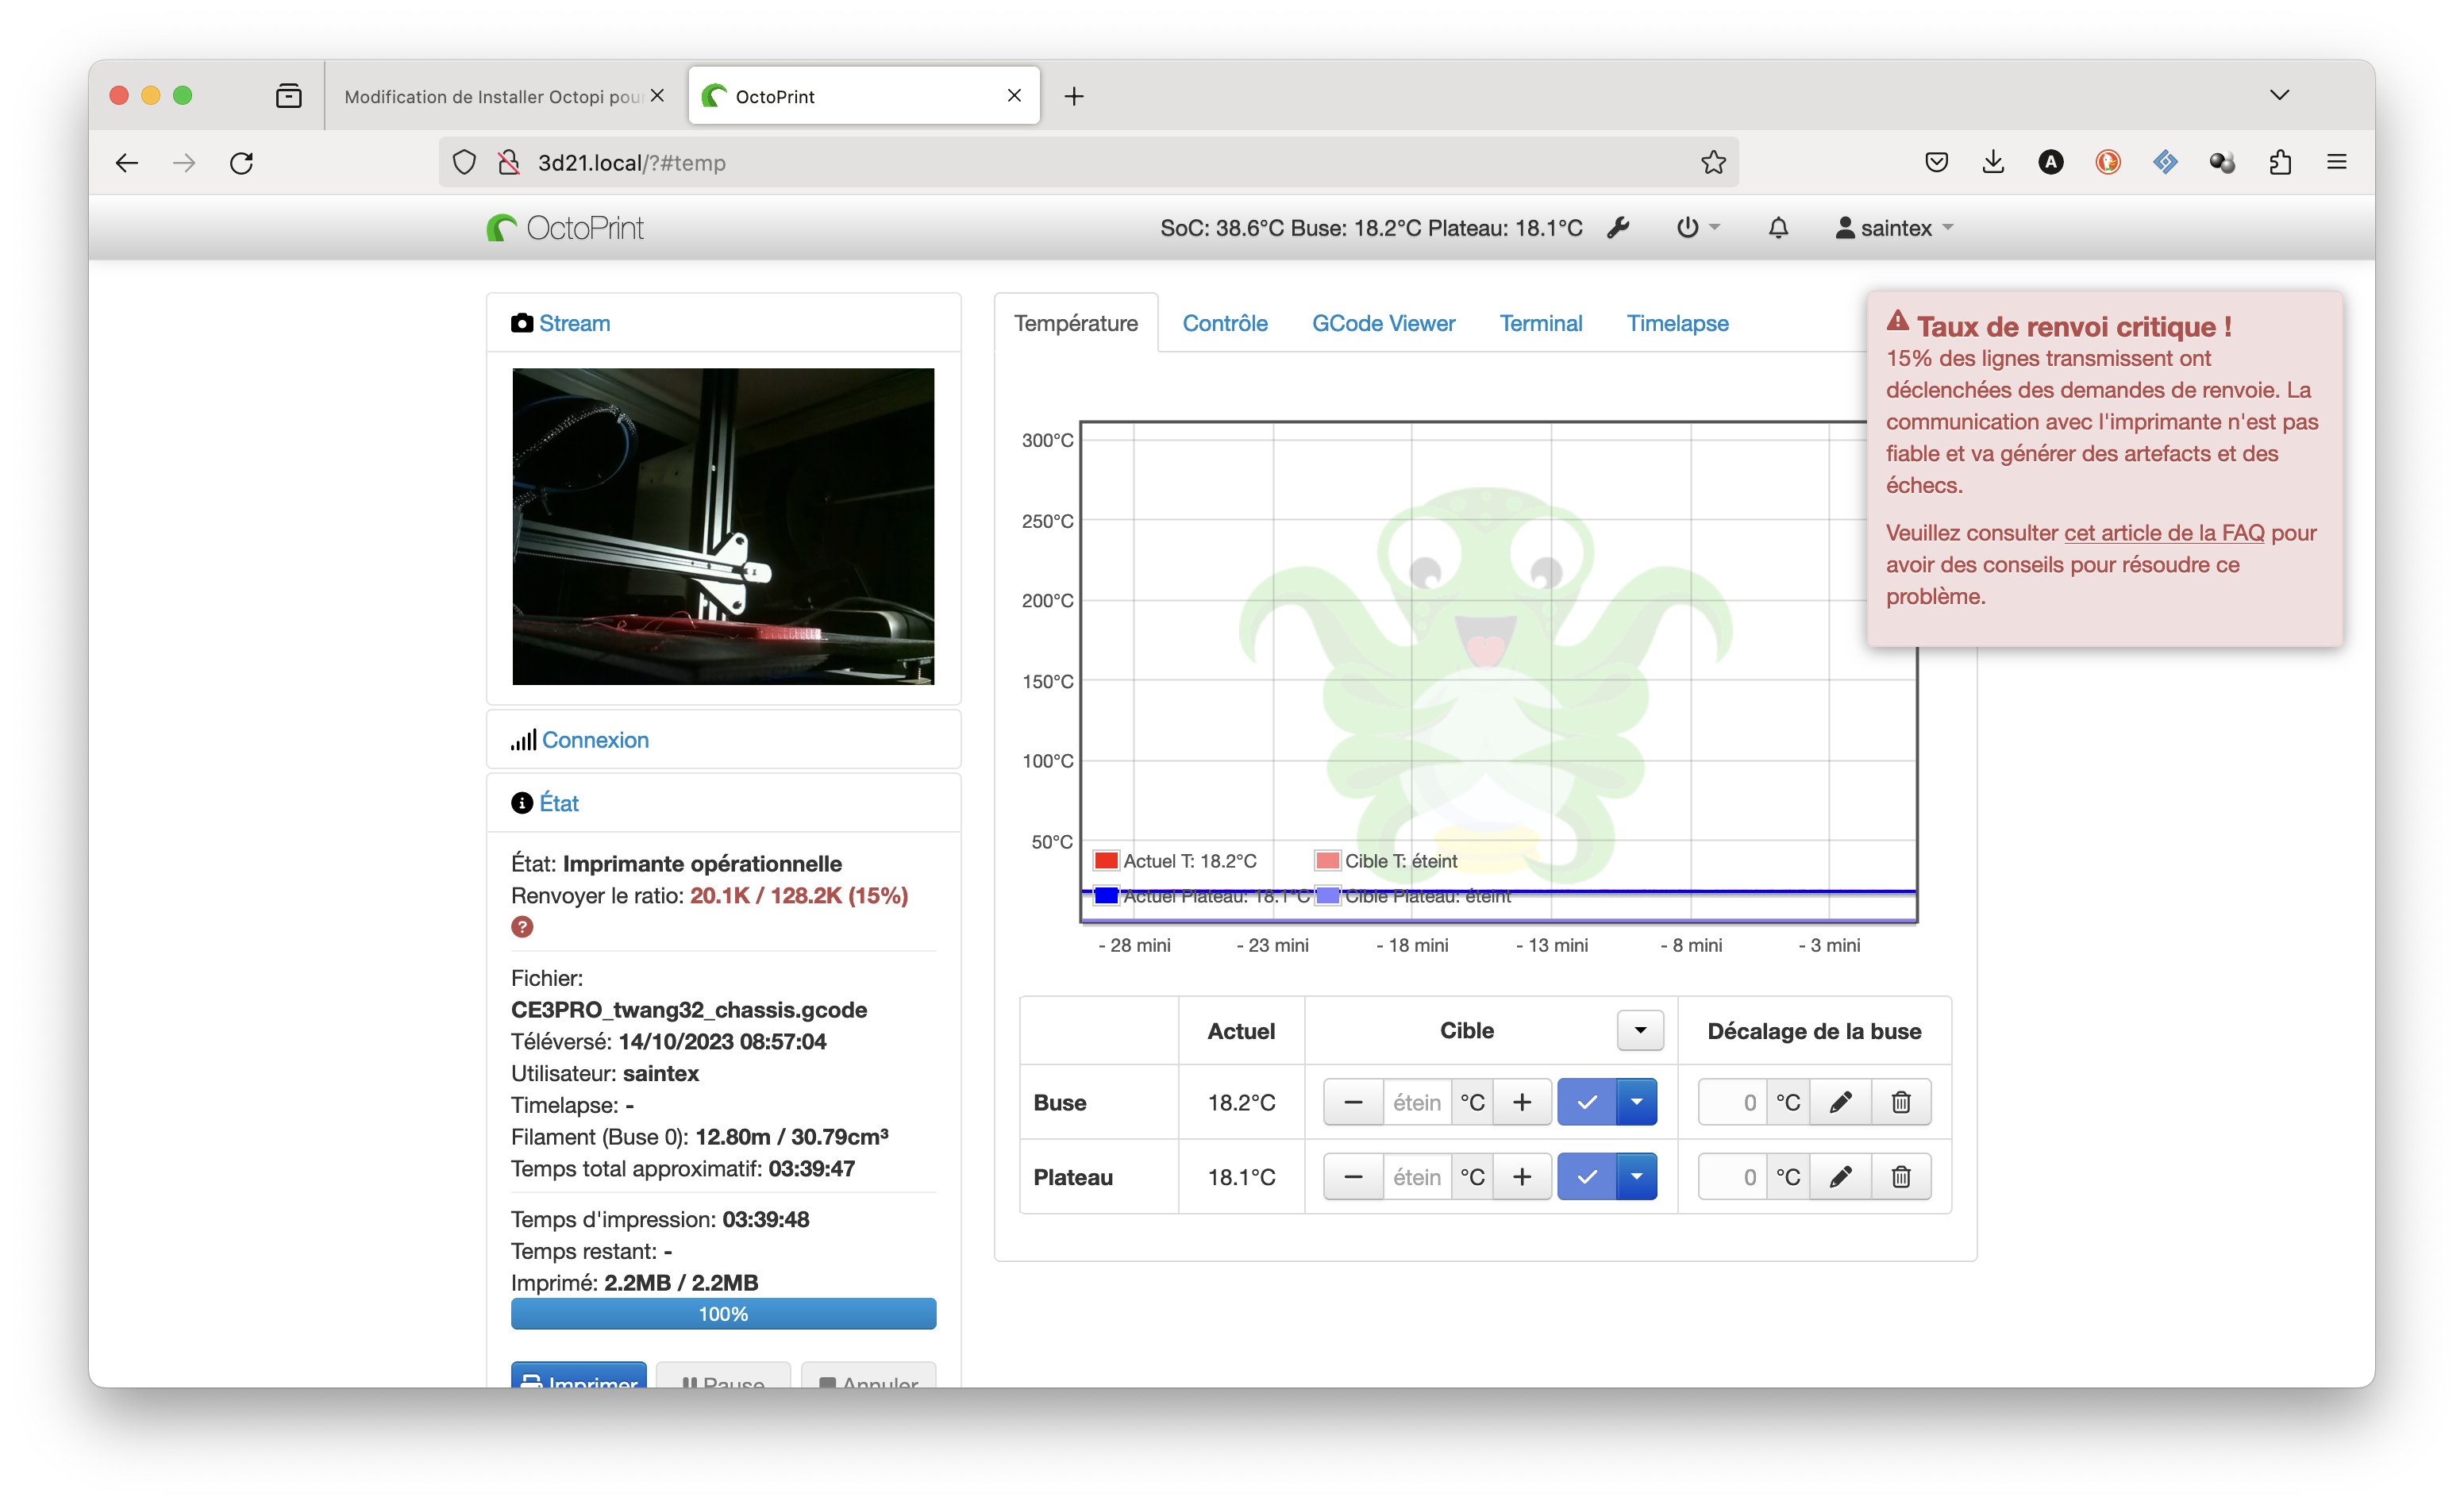The height and width of the screenshot is (1505, 2464).
Task: Click the Plateau offset input field
Action: [x=1732, y=1177]
